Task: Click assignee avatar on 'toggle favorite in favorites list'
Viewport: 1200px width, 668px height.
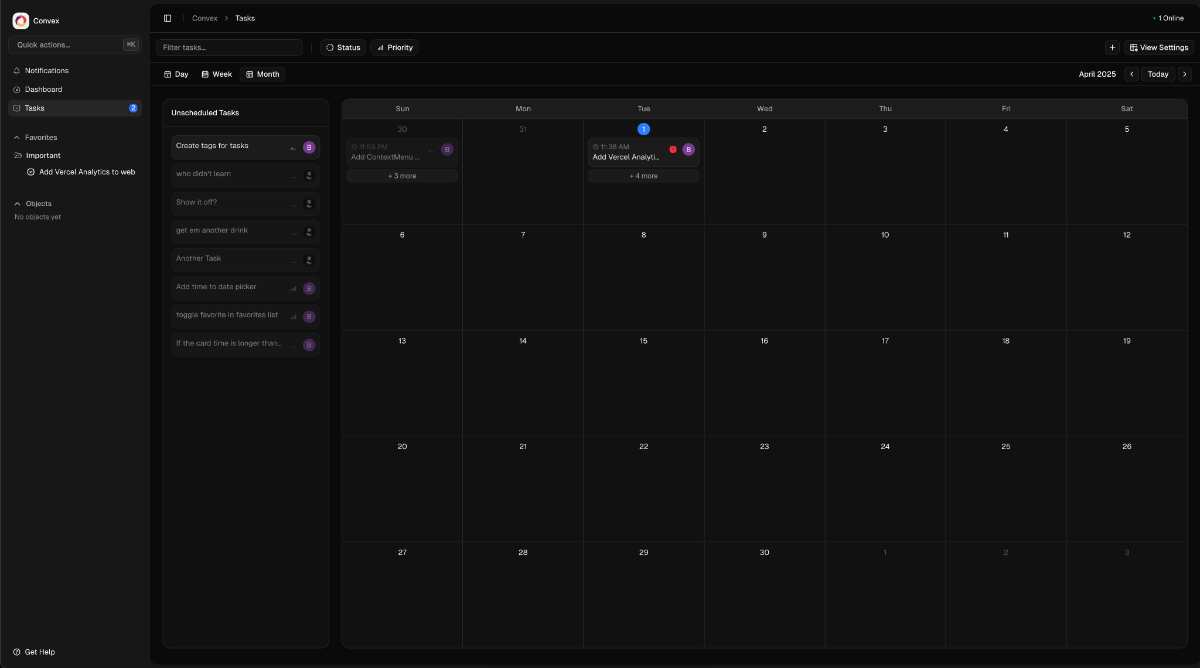Action: coord(309,316)
